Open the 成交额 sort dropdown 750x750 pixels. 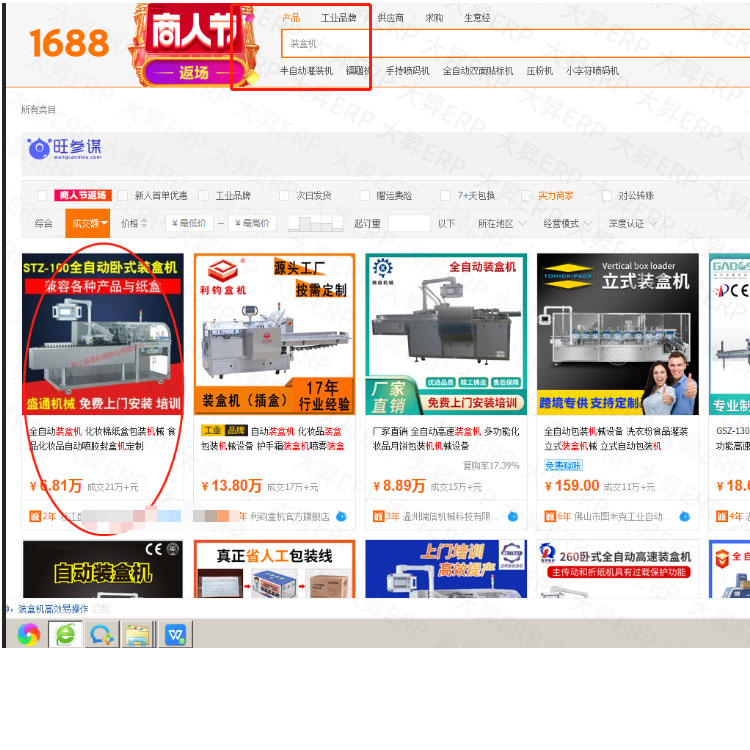point(87,223)
